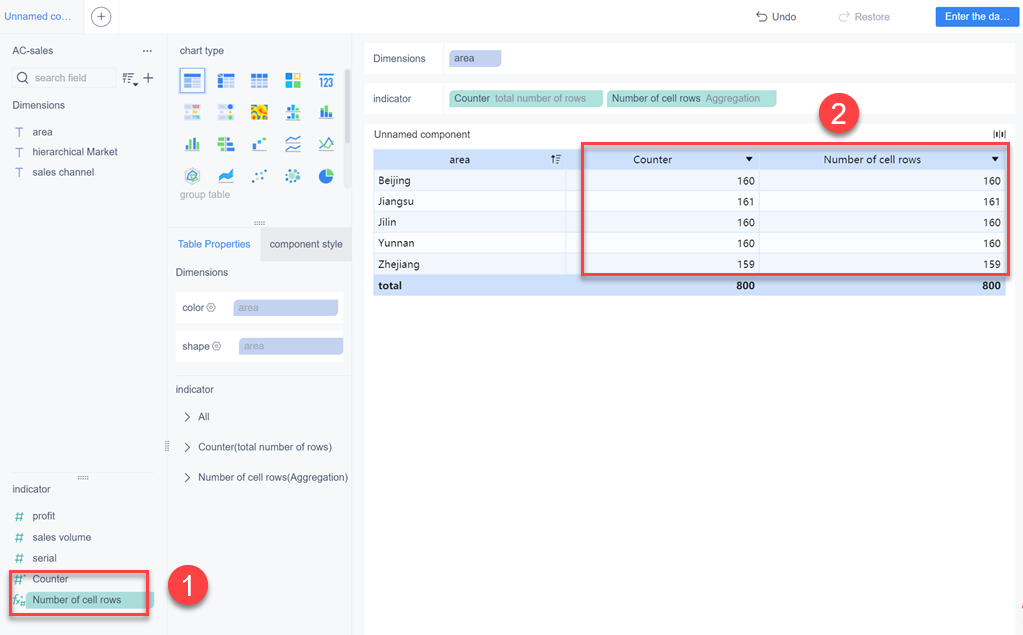Viewport: 1023px width, 635px height.
Task: Open the Number of cell rows column dropdown
Action: pyautogui.click(x=996, y=159)
